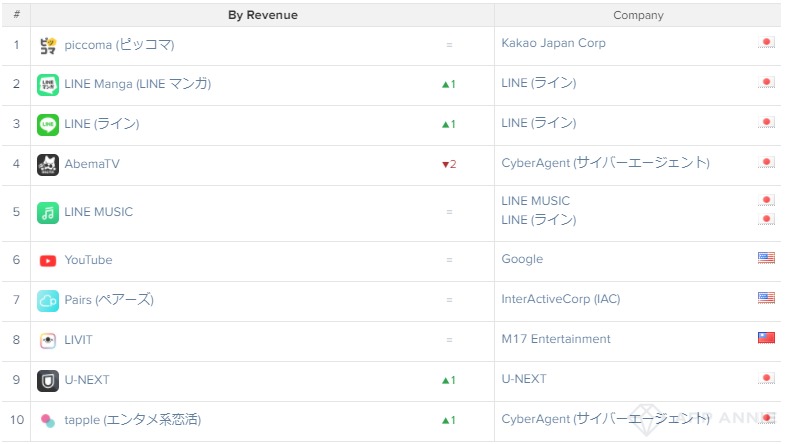
Task: Select the M17 Entertainment company
Action: coord(556,339)
